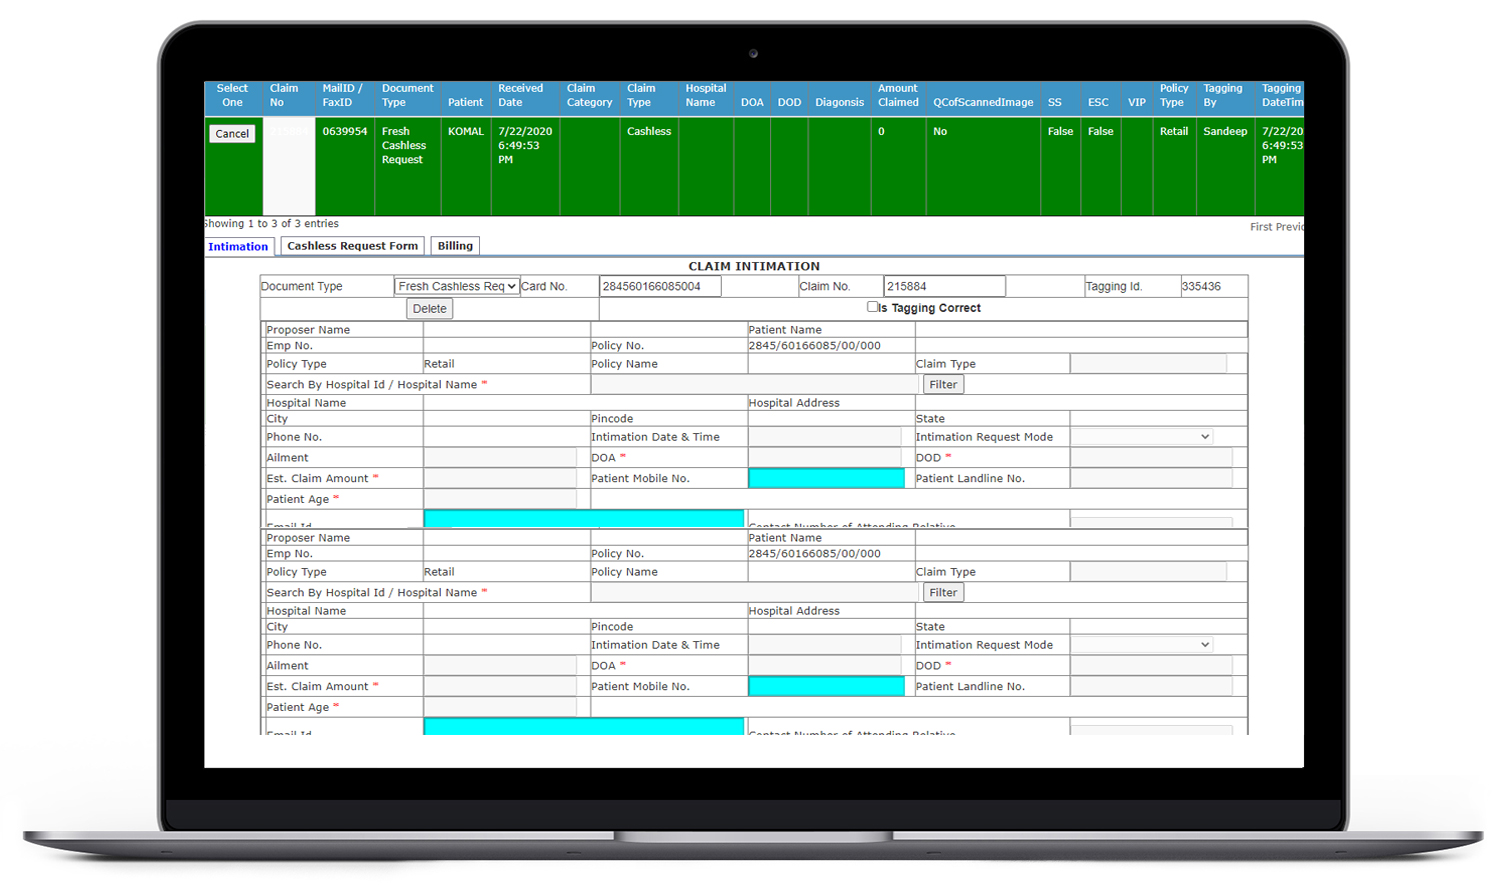Click the Cancel button in the claim row
The image size is (1500, 893).
[x=232, y=134]
